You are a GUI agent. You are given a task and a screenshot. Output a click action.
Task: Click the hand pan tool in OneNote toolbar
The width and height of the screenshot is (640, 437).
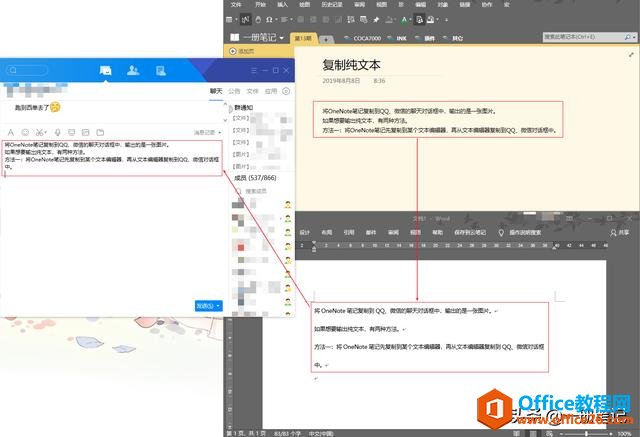pos(258,19)
